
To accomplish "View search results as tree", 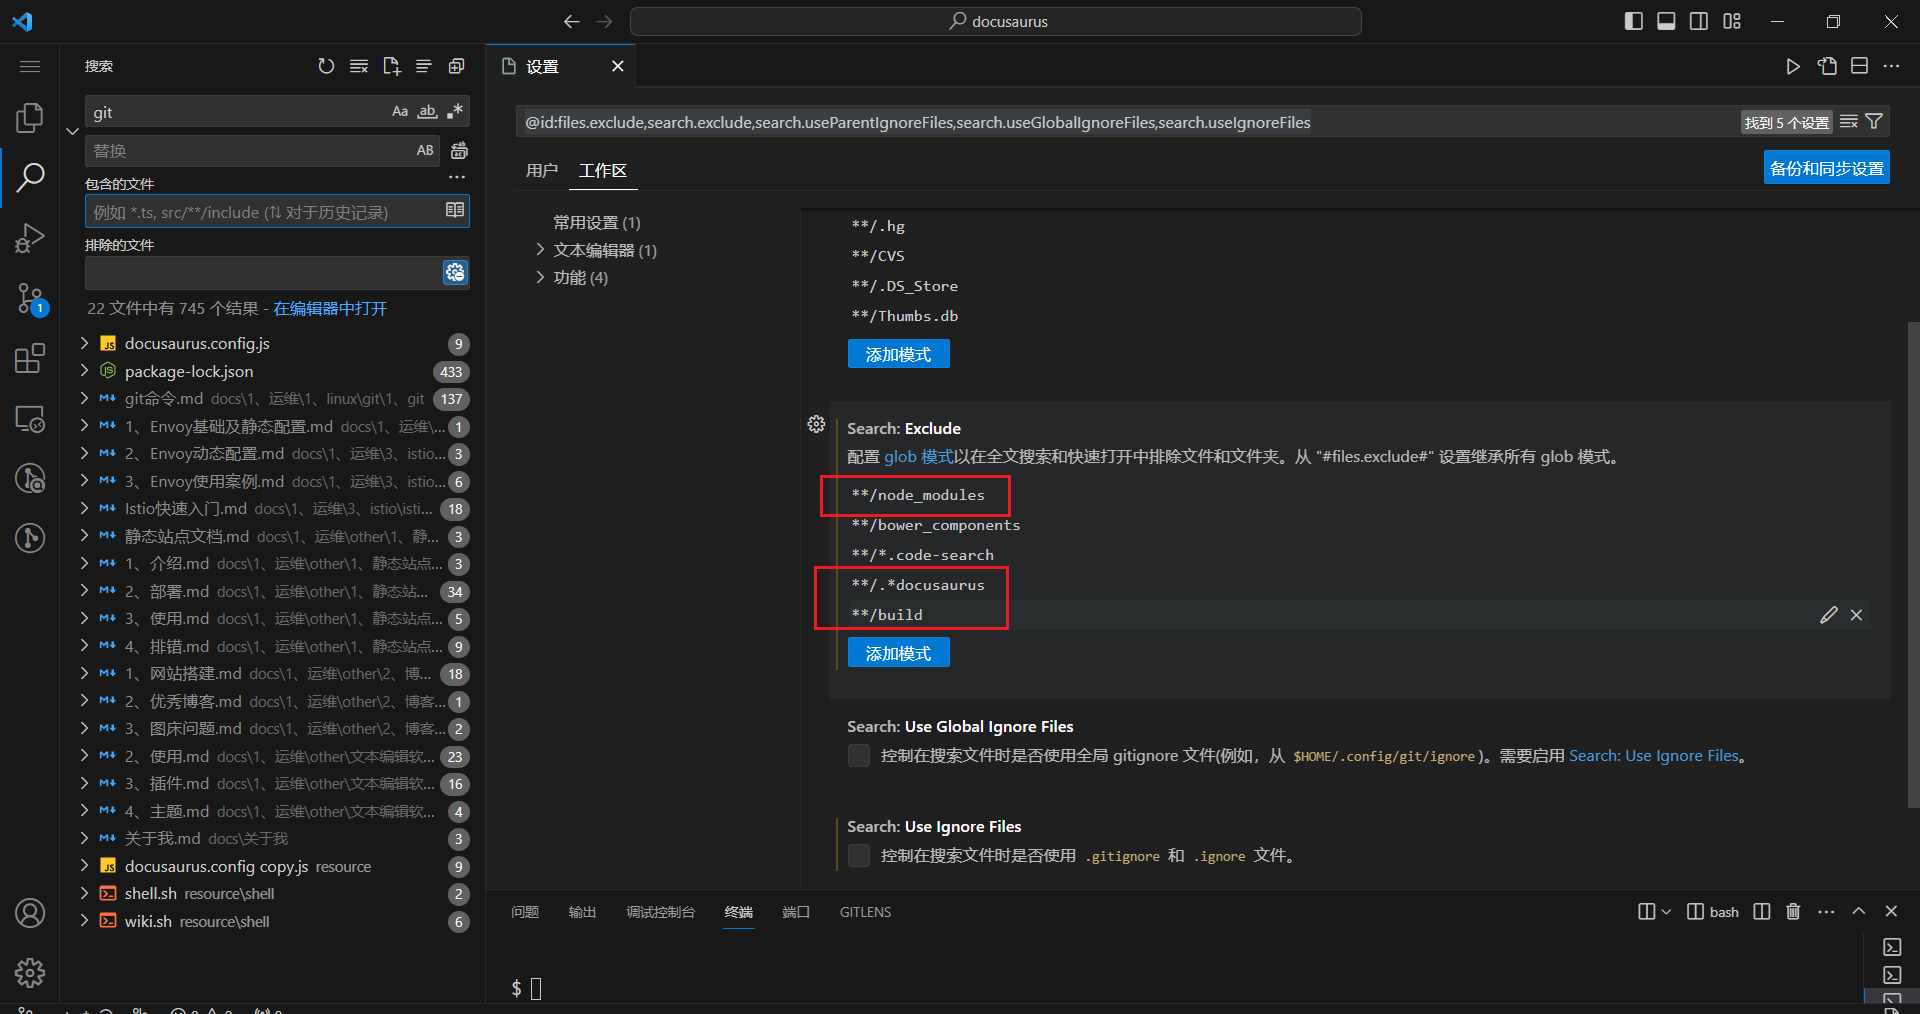I will pyautogui.click(x=424, y=66).
